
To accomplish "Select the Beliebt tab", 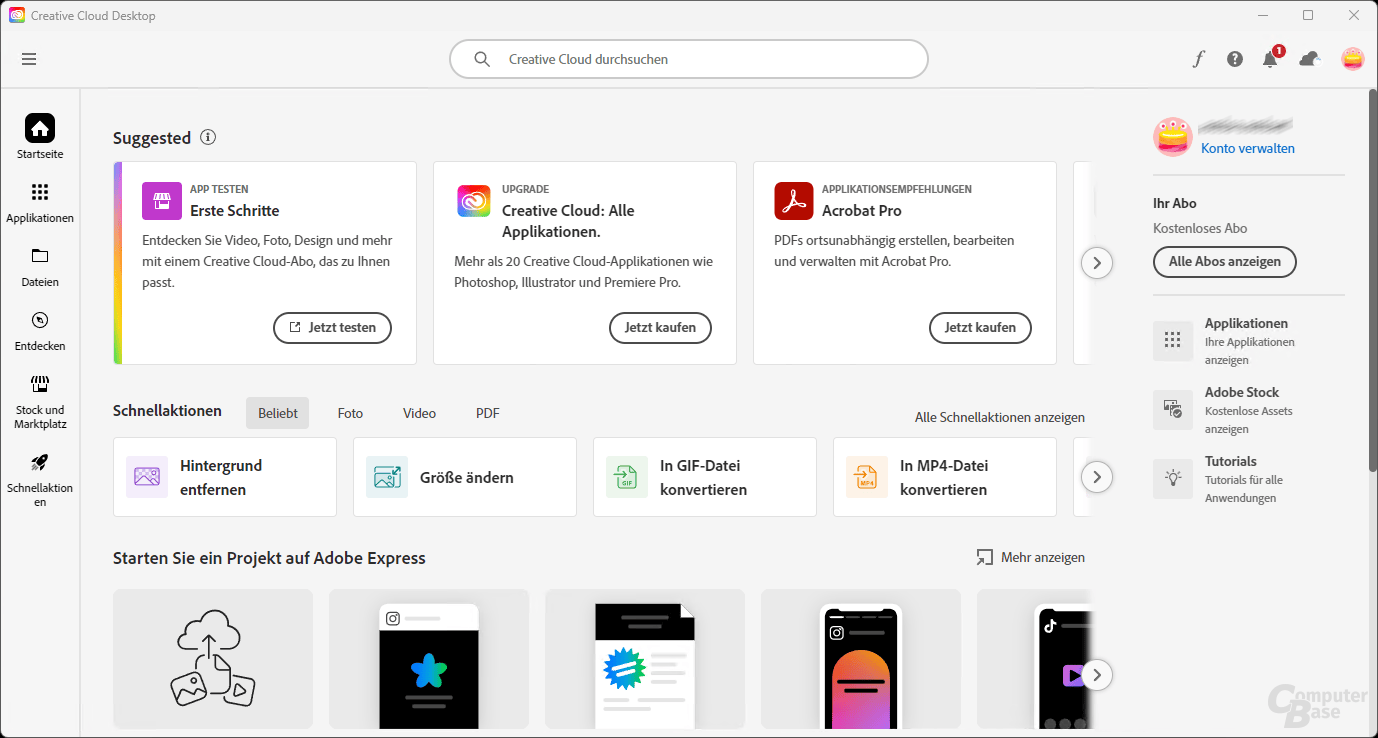I will pyautogui.click(x=278, y=413).
